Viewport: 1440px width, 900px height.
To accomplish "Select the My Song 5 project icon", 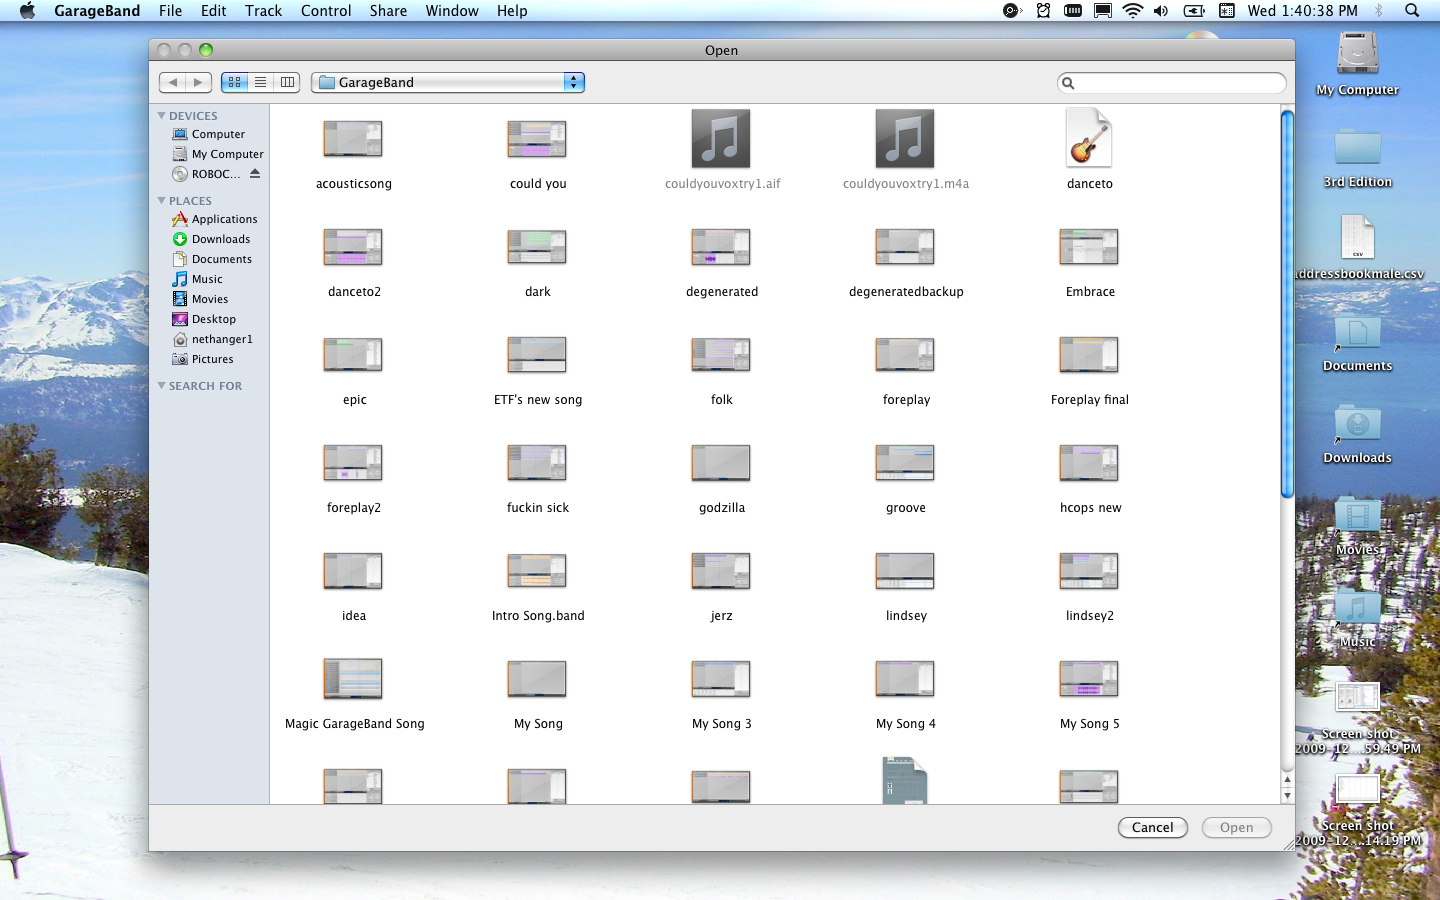I will coord(1089,679).
